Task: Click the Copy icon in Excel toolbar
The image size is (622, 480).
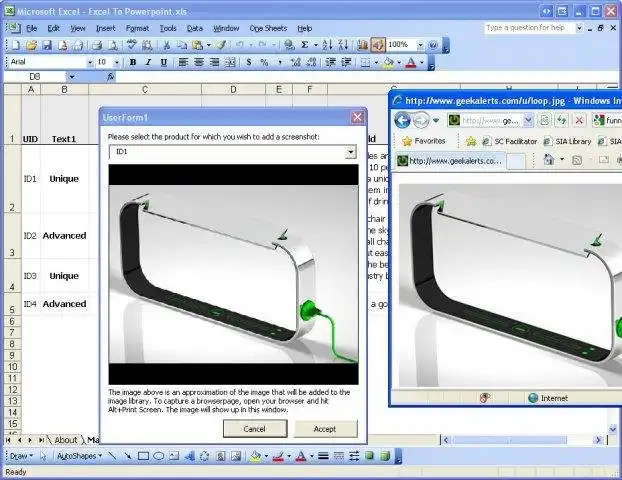Action: coord(182,45)
